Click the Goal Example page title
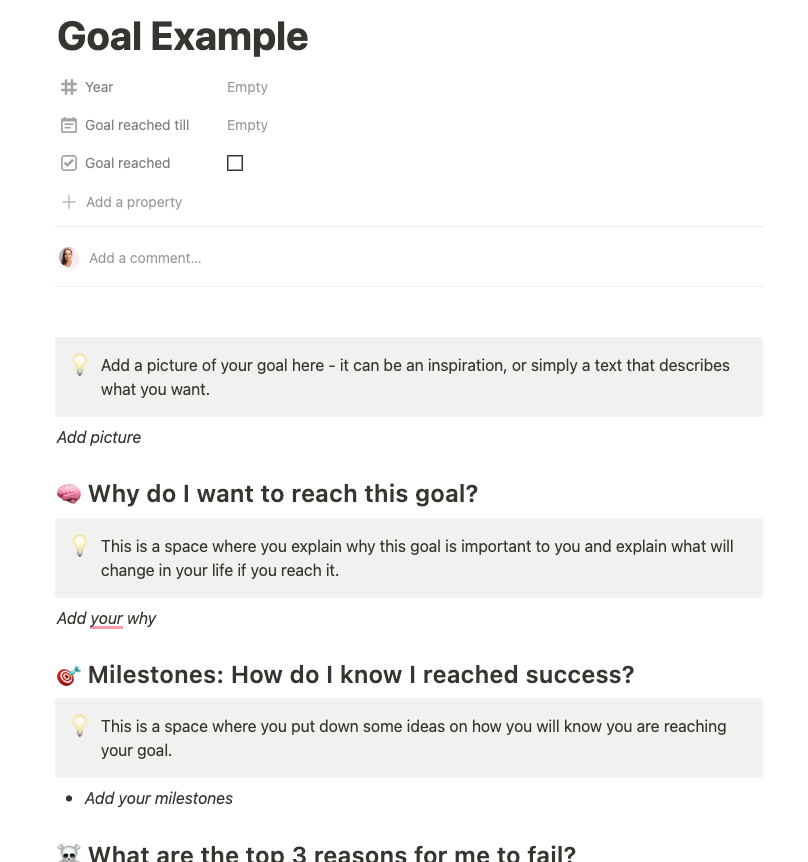Viewport: 808px width, 862px height. pos(183,37)
